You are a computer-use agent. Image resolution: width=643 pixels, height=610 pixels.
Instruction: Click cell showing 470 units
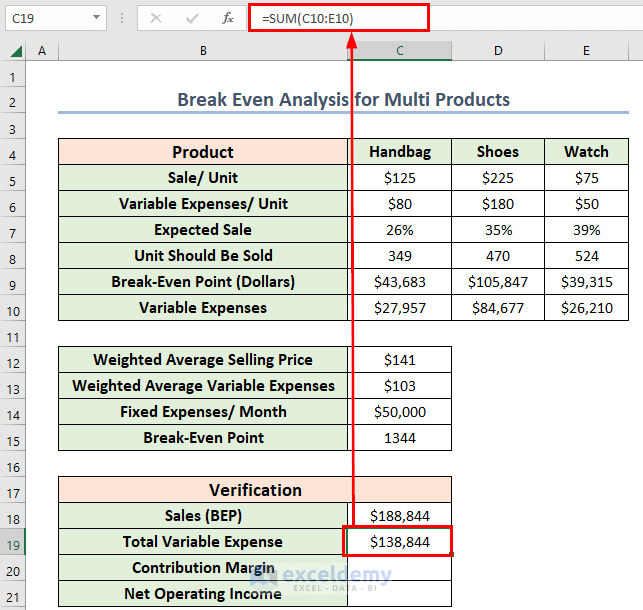click(498, 256)
